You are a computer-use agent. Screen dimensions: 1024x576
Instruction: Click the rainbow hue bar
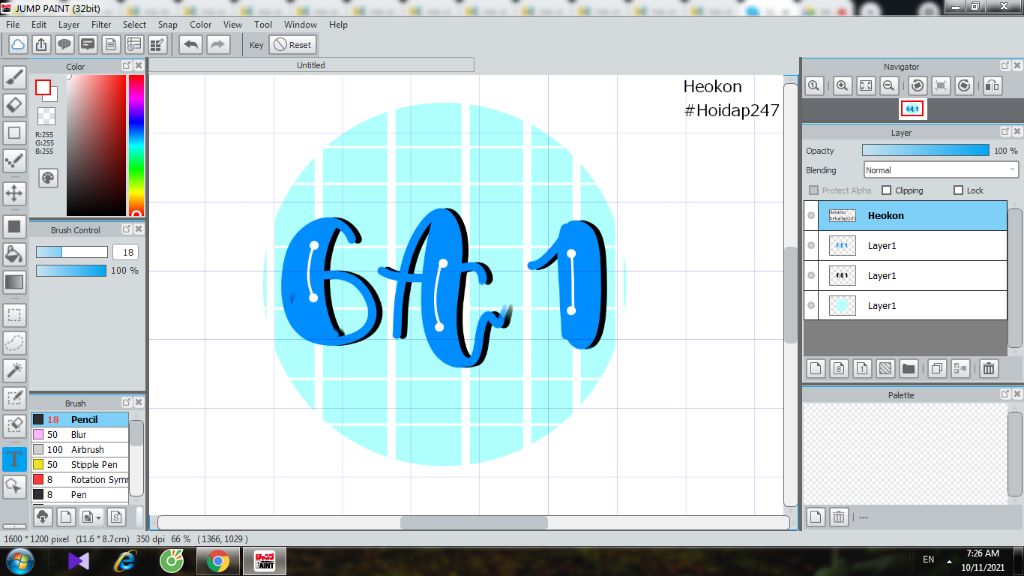coord(136,145)
